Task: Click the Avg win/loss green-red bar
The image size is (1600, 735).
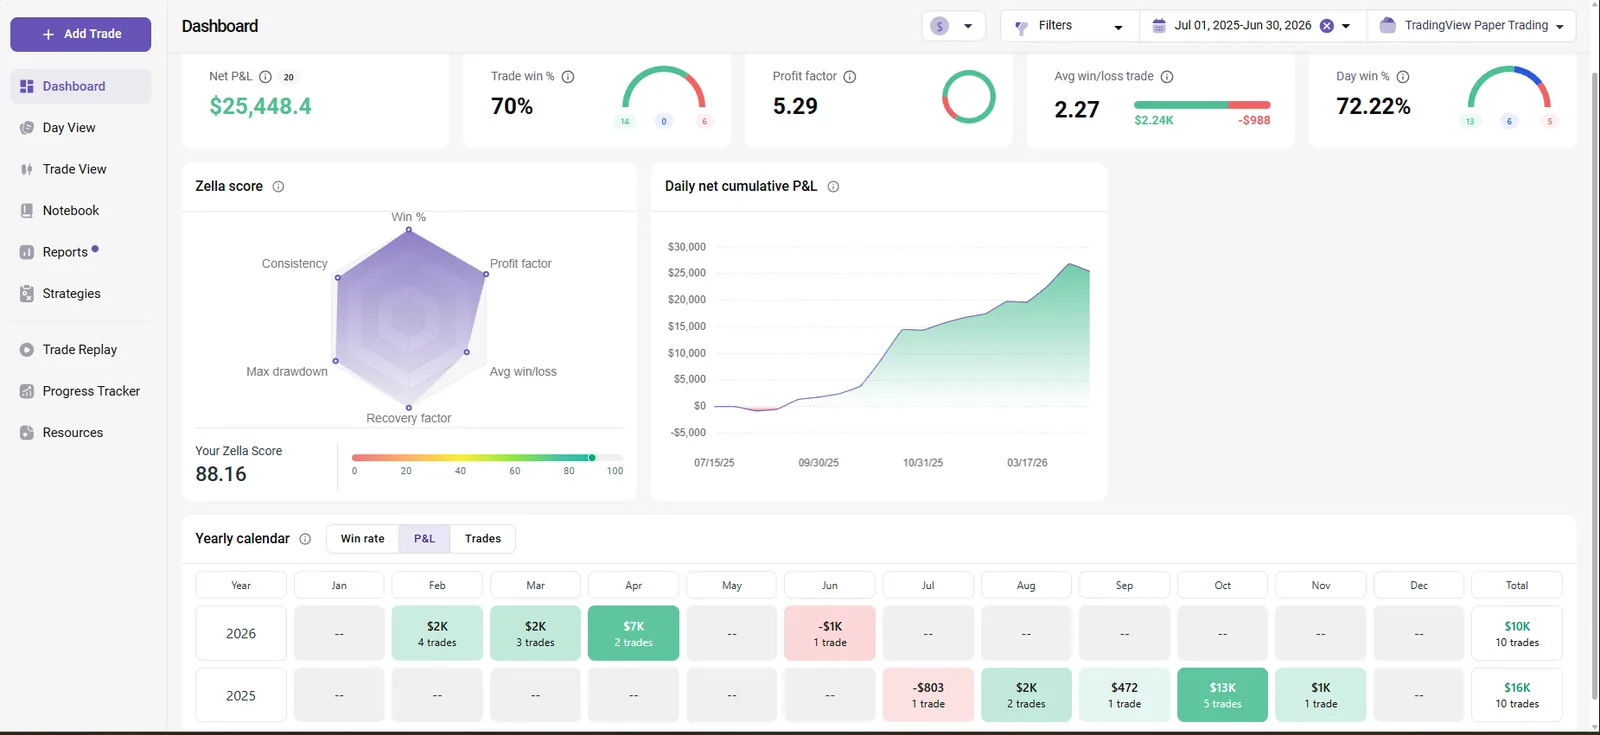Action: point(1202,105)
